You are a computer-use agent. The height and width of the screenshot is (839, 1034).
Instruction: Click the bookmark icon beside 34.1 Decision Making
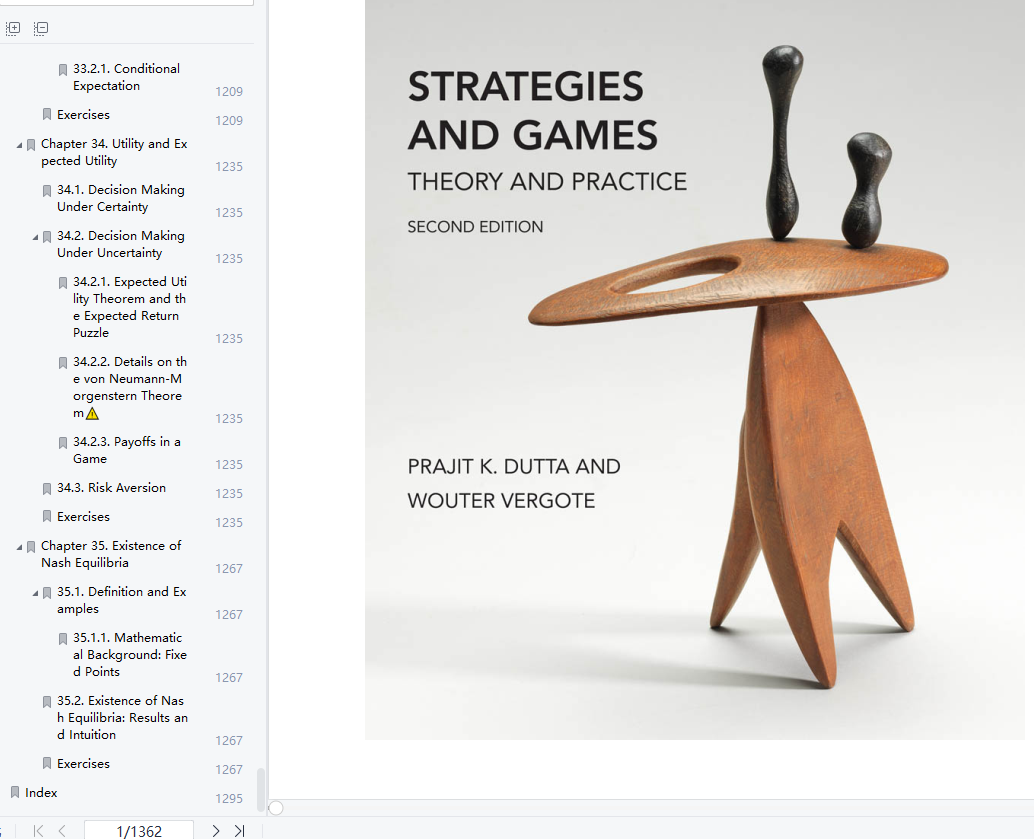[47, 191]
